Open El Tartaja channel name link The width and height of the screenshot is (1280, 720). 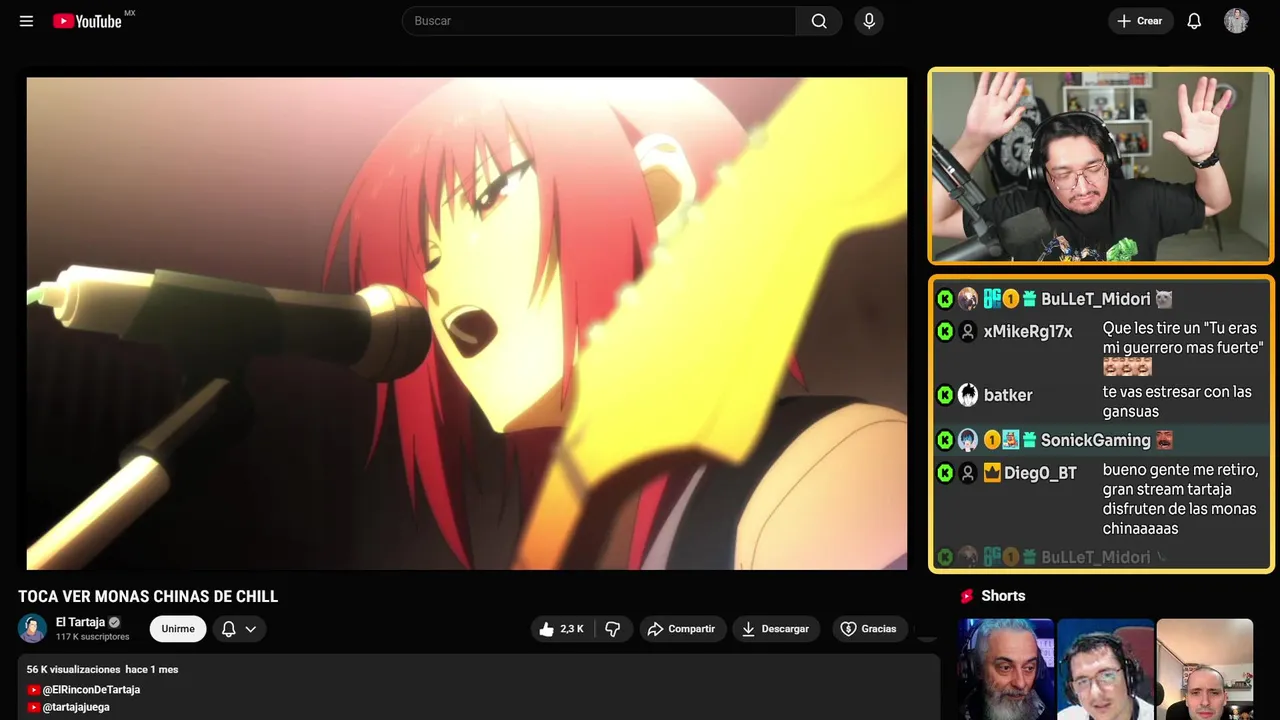coord(80,622)
